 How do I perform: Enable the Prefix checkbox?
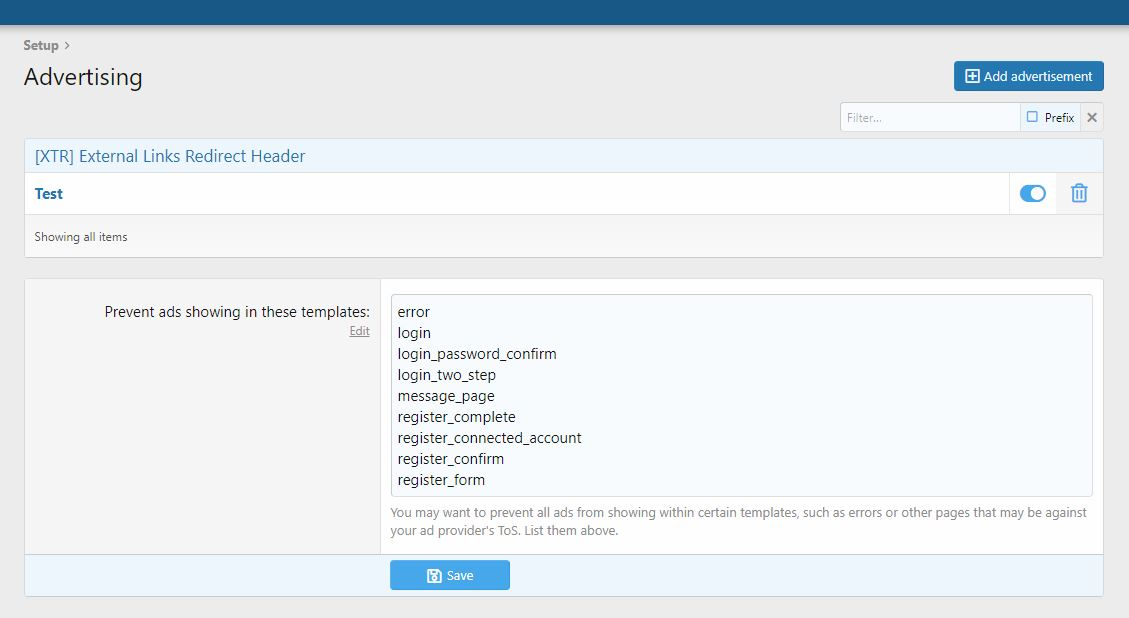(x=1033, y=117)
